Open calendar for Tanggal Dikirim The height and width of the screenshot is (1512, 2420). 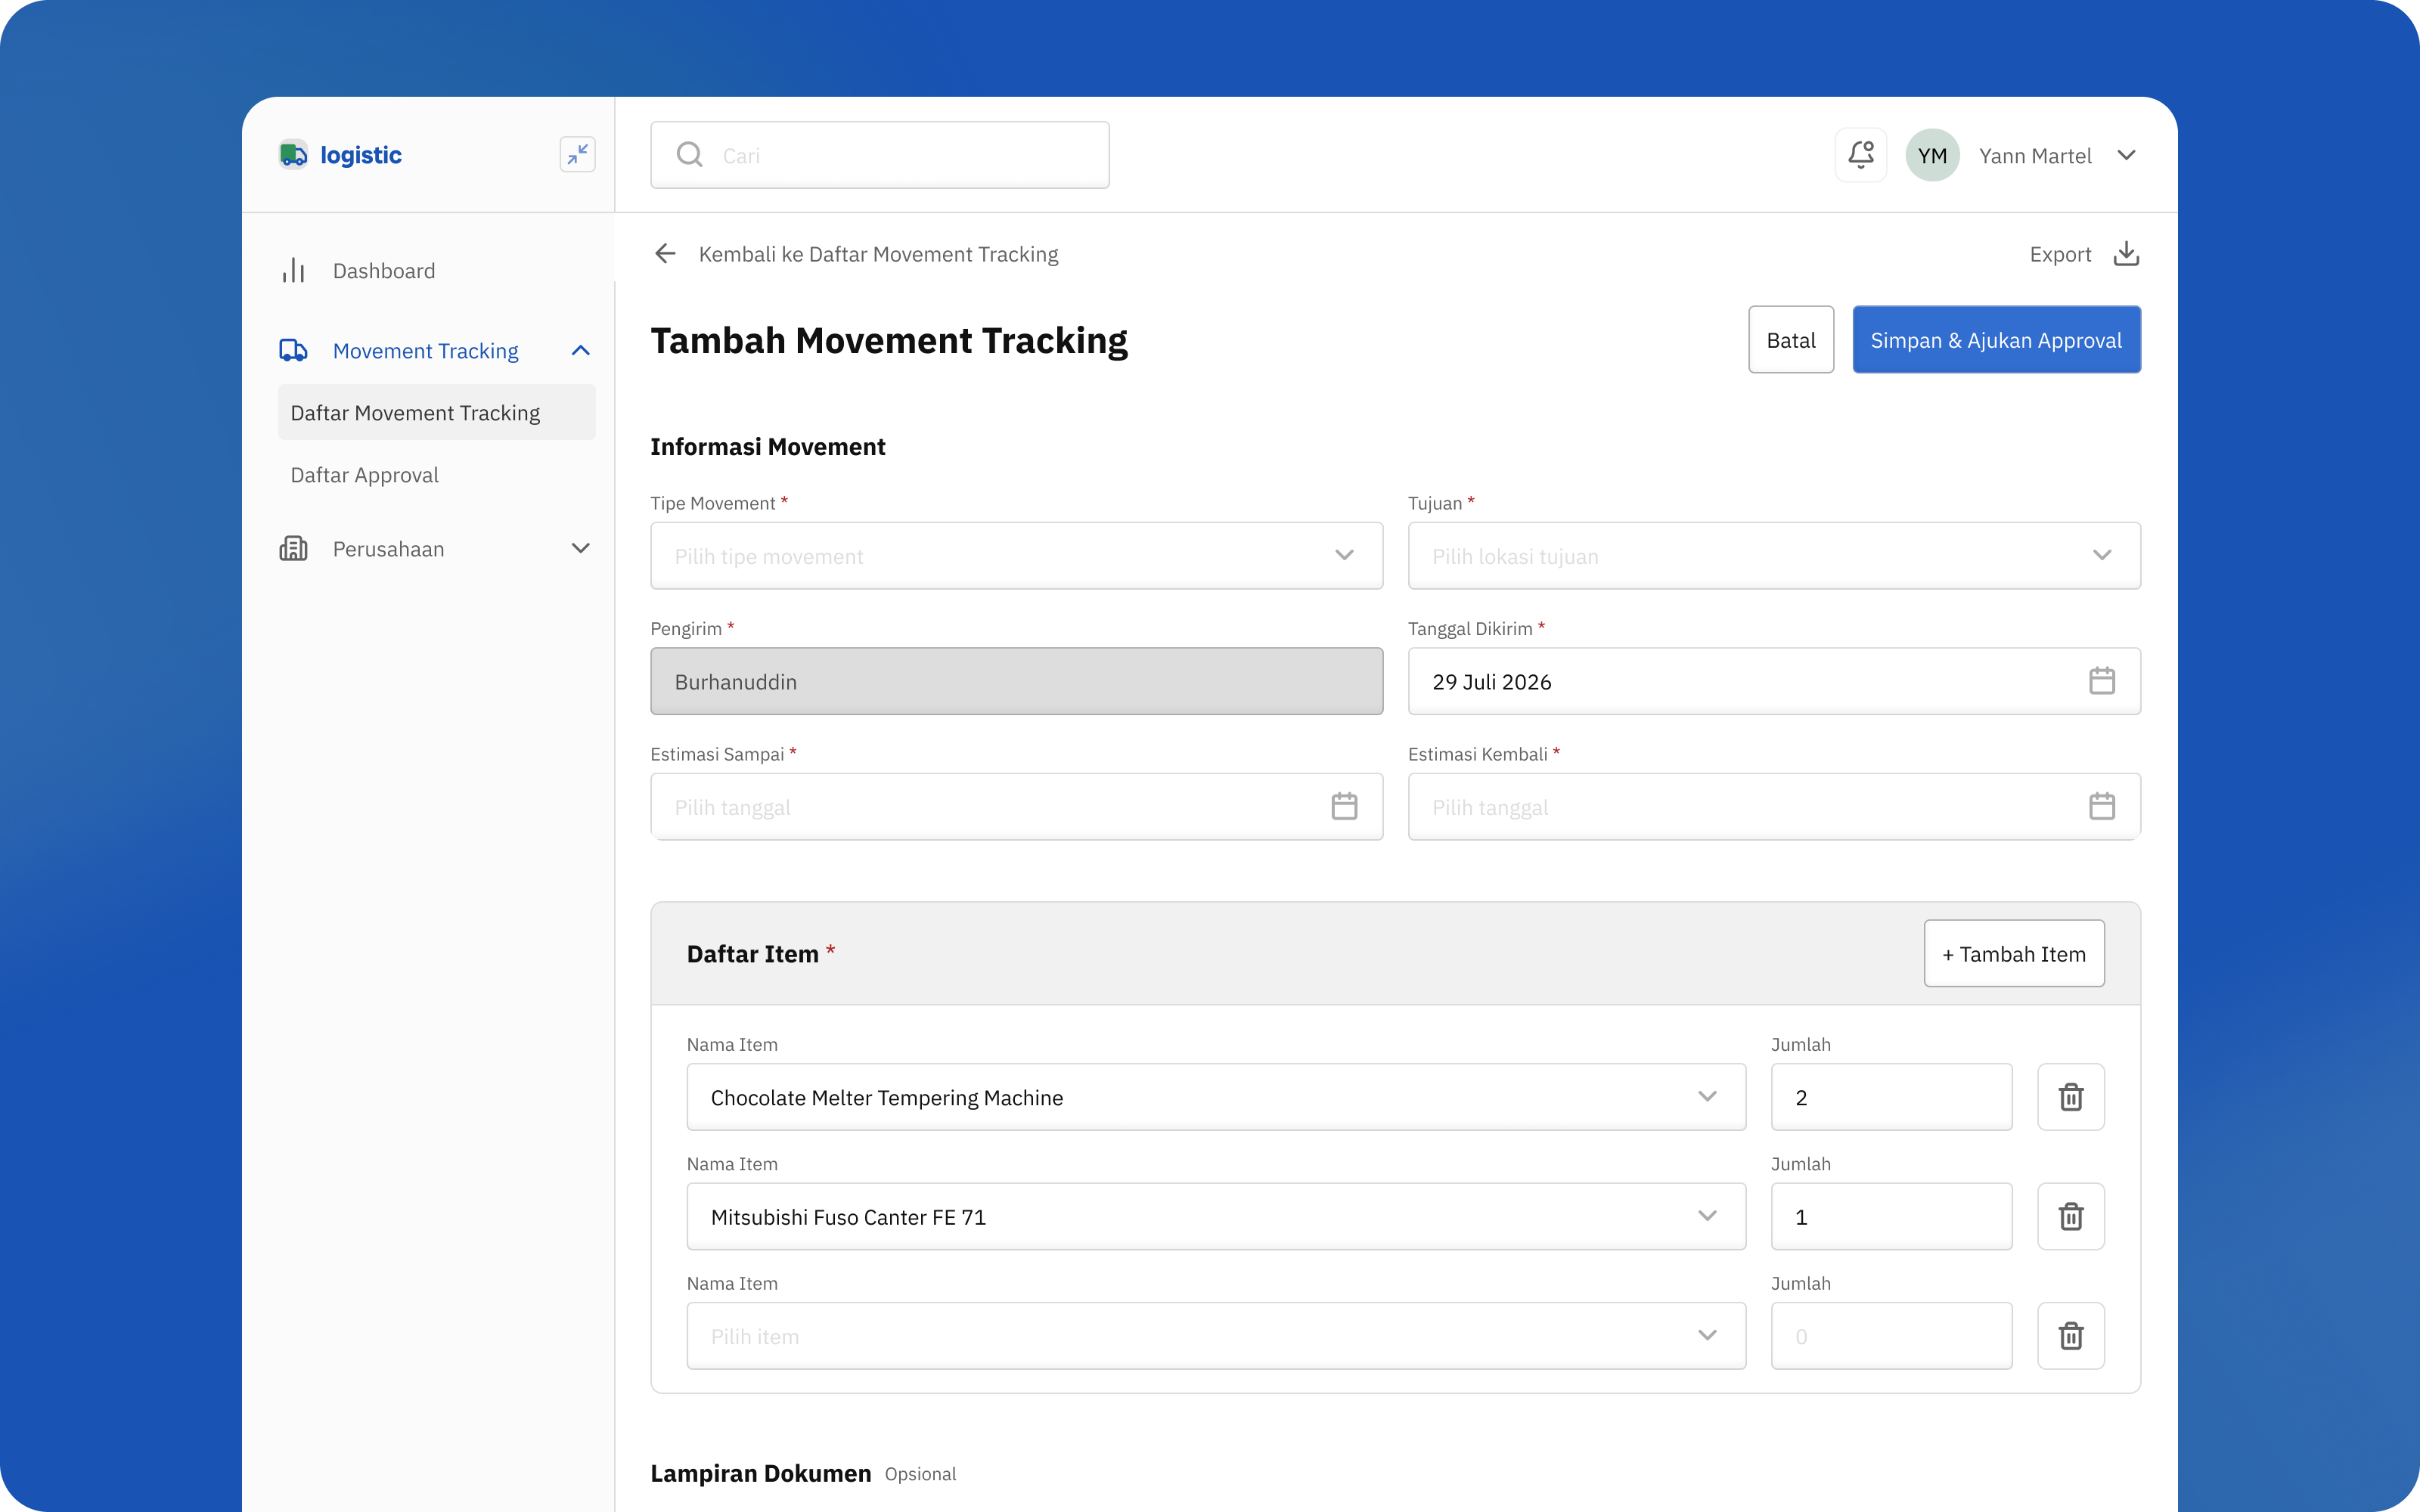pyautogui.click(x=2101, y=681)
